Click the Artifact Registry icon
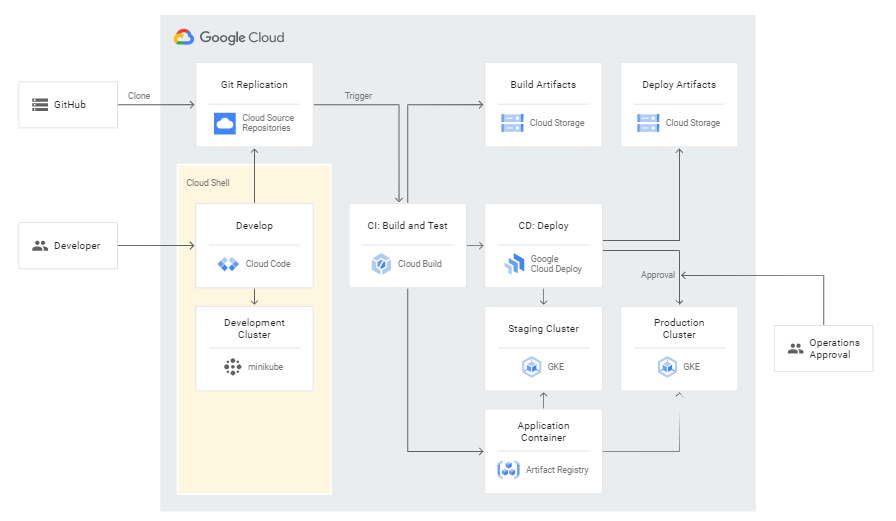The width and height of the screenshot is (896, 521). [x=508, y=470]
